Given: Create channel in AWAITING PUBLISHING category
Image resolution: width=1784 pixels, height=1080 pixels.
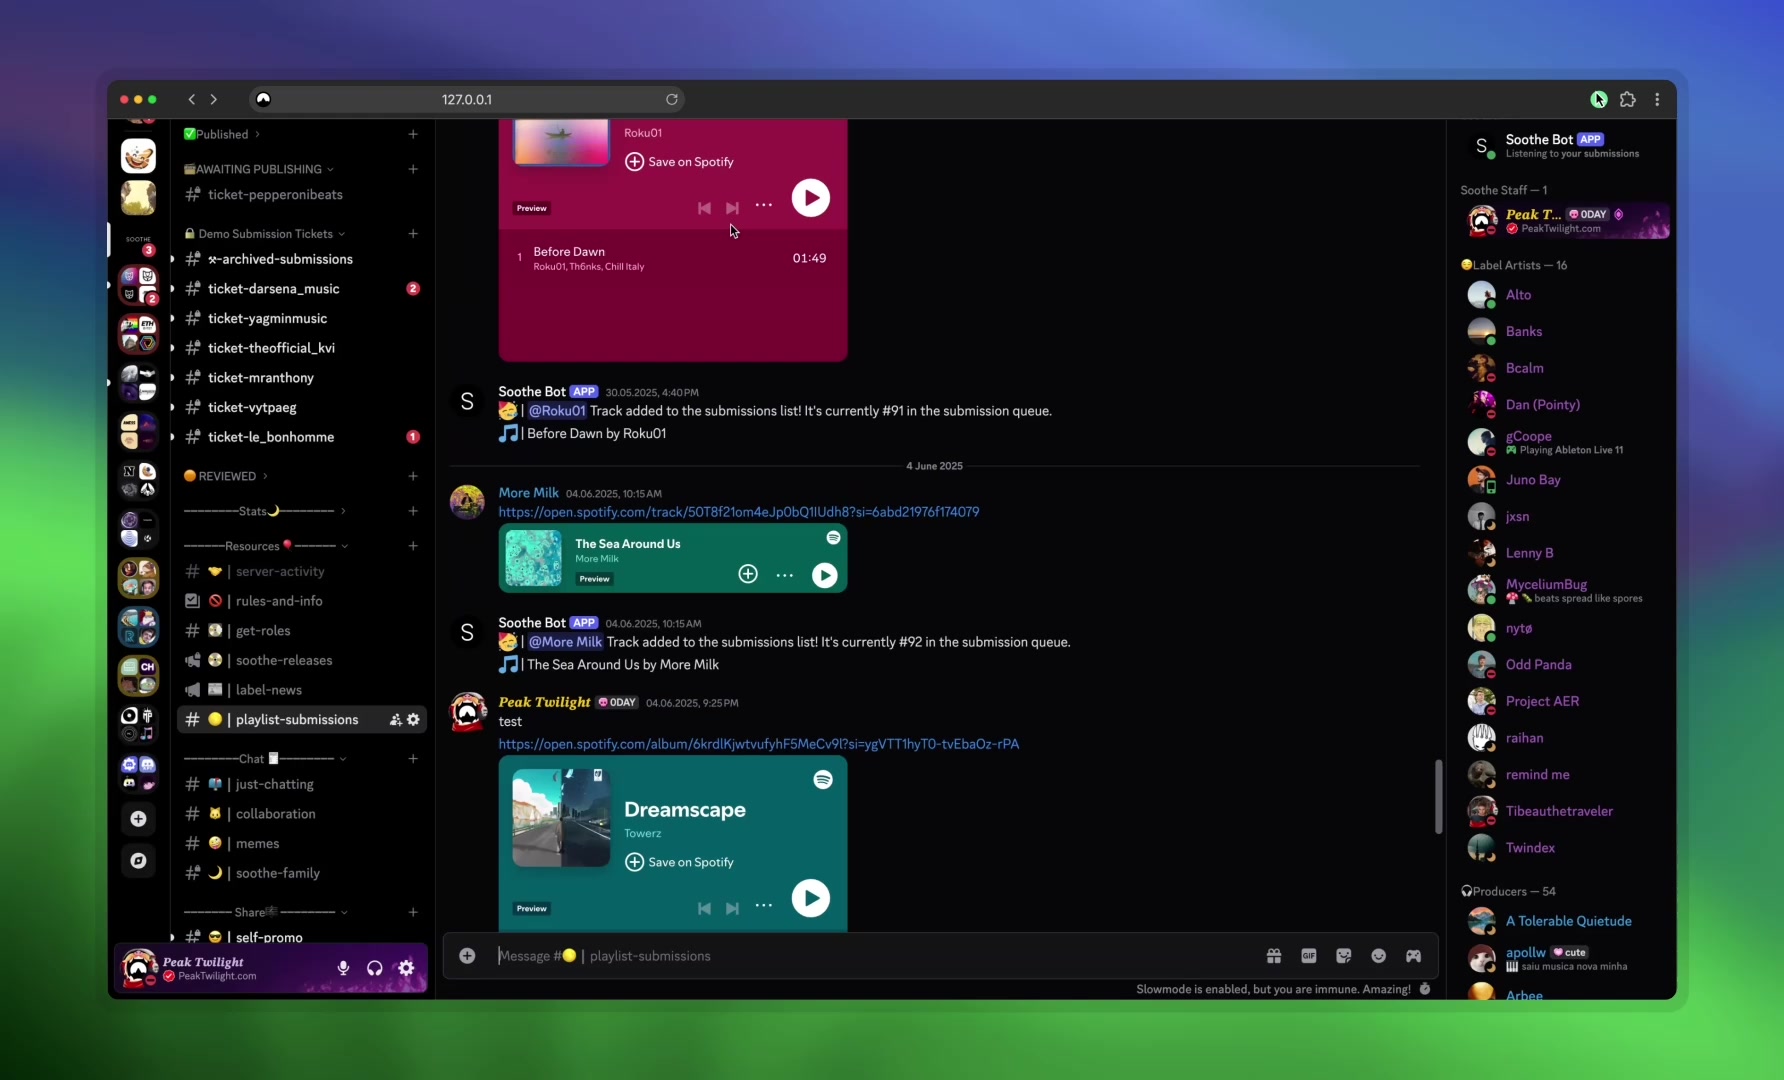Looking at the screenshot, I should (413, 169).
